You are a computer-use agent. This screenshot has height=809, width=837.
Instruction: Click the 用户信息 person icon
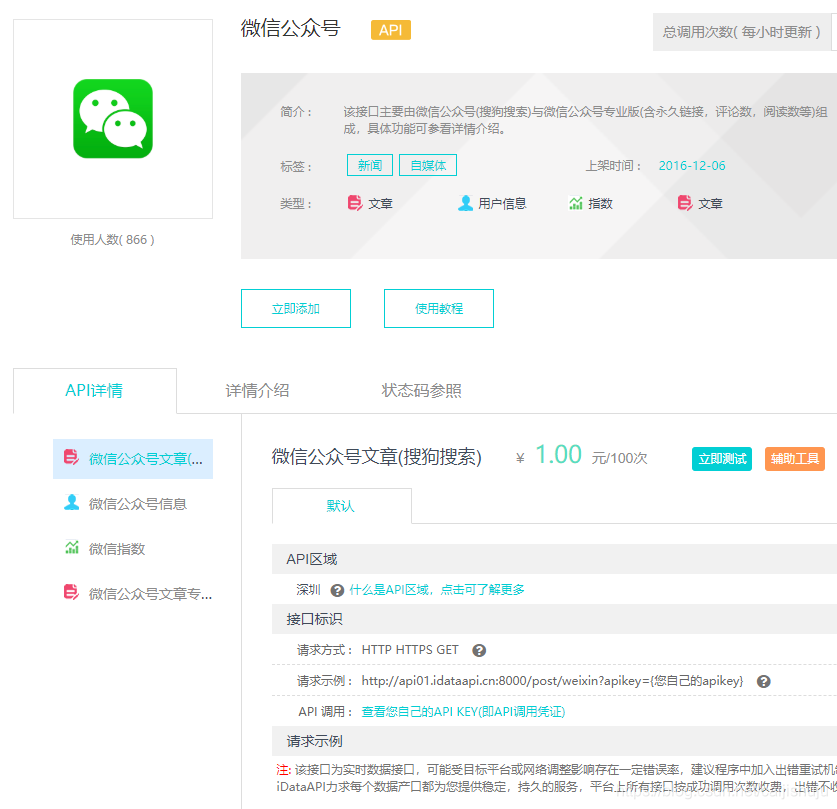tap(465, 203)
